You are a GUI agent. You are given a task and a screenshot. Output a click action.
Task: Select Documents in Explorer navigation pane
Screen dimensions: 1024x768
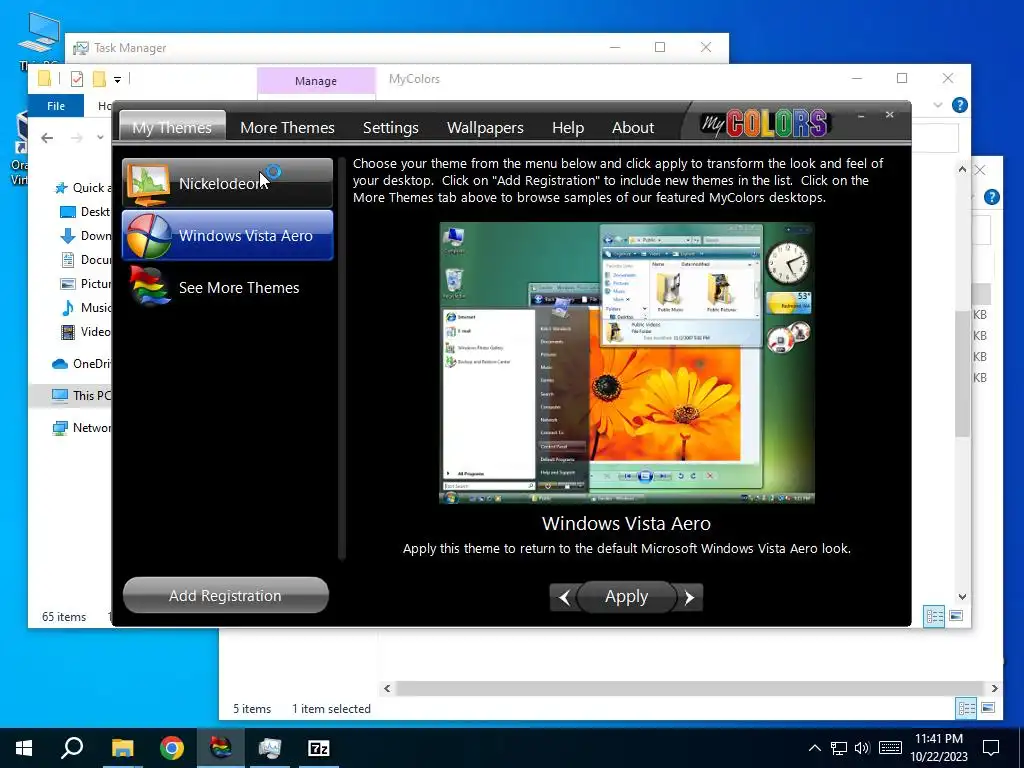point(85,260)
